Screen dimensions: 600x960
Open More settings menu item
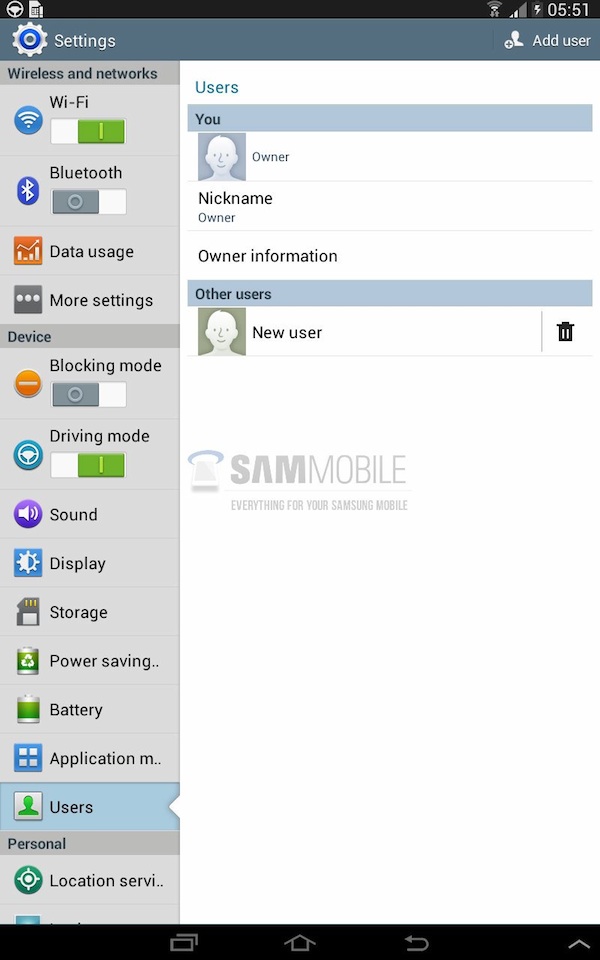tap(90, 300)
